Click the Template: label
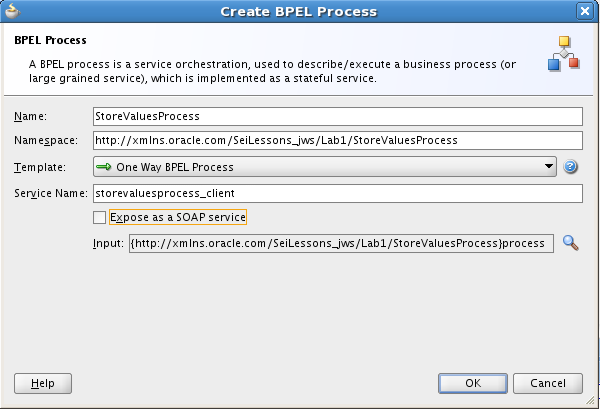This screenshot has height=409, width=600. coord(40,168)
